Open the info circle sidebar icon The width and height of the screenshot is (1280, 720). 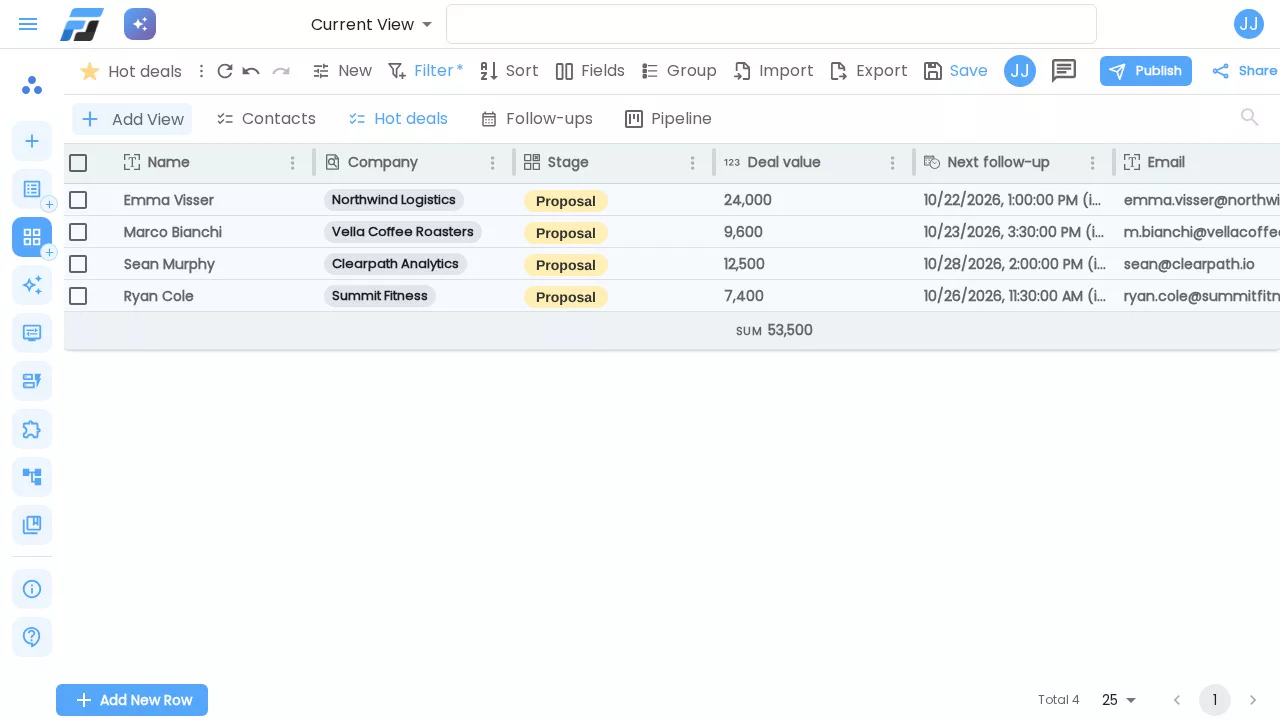(x=32, y=589)
